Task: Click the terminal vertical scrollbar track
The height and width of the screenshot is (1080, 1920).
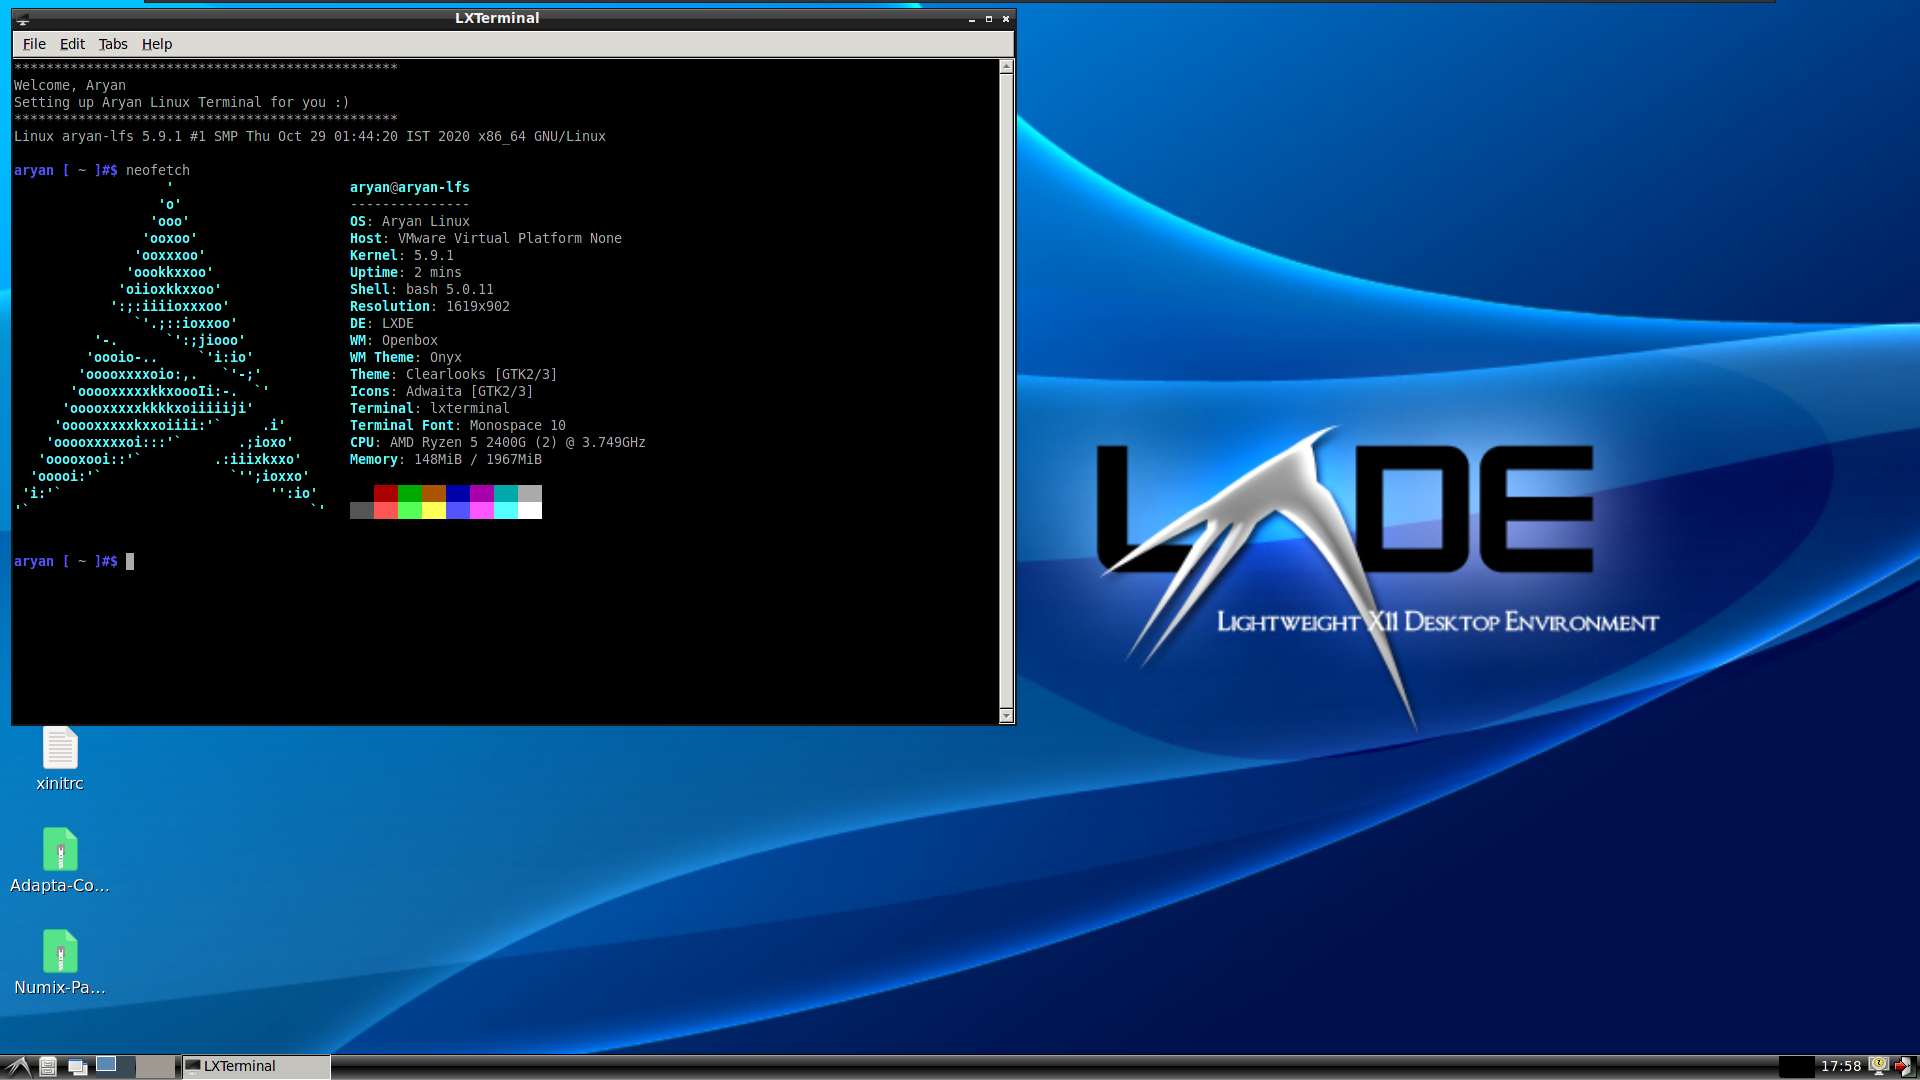Action: (x=1007, y=390)
